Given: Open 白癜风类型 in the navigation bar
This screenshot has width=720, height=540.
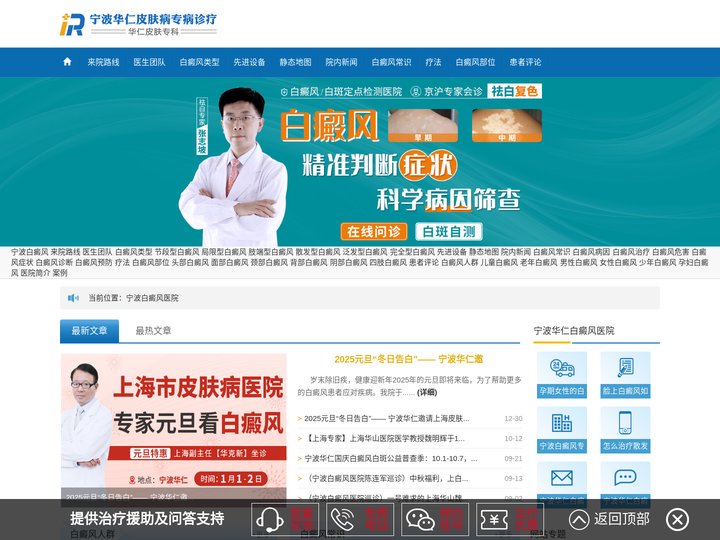Looking at the screenshot, I should (199, 62).
